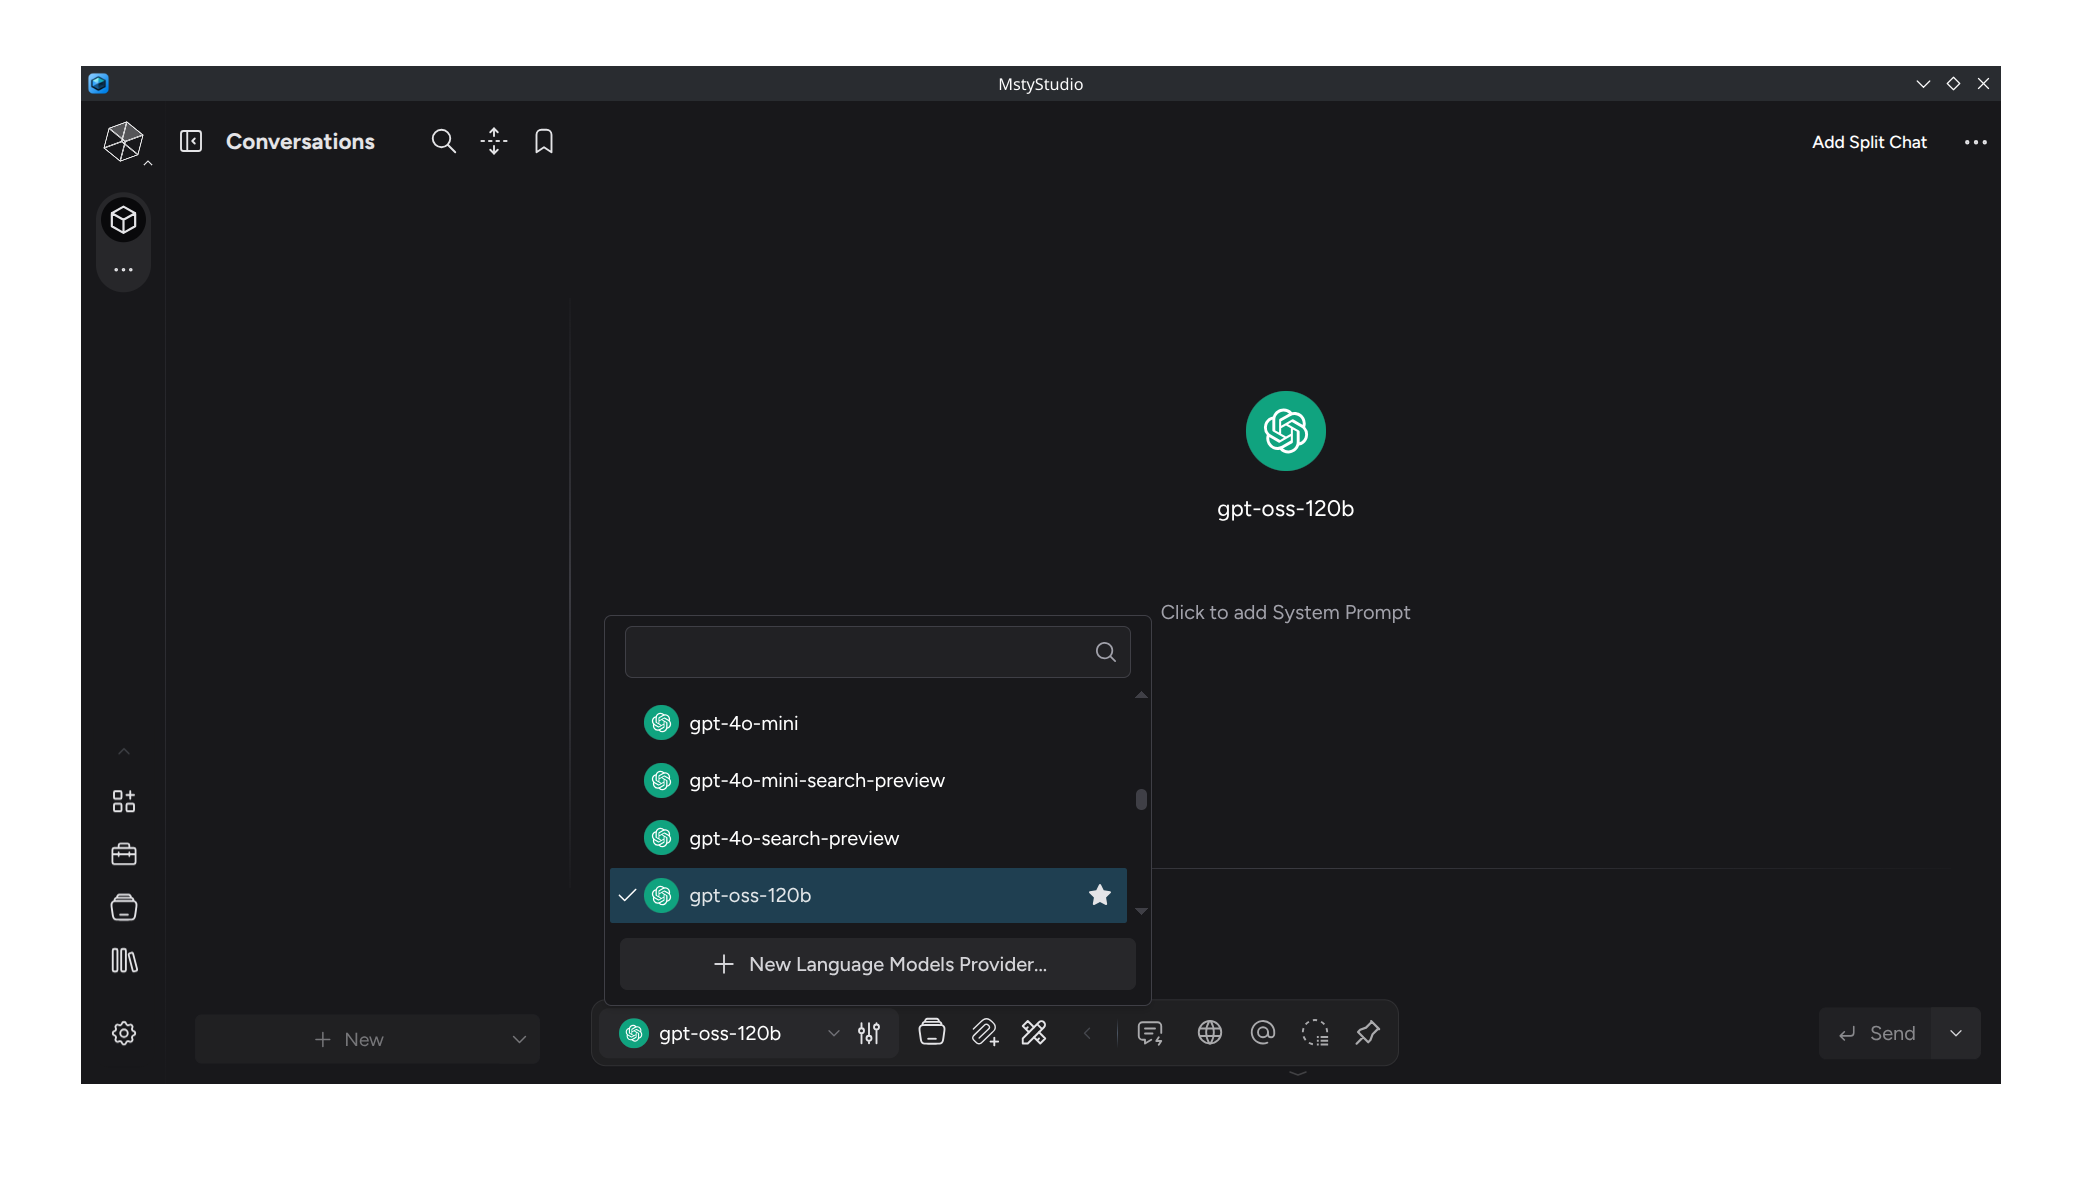The image size is (2082, 1180).
Task: Select gpt-4o-mini from model list
Action: (x=744, y=723)
